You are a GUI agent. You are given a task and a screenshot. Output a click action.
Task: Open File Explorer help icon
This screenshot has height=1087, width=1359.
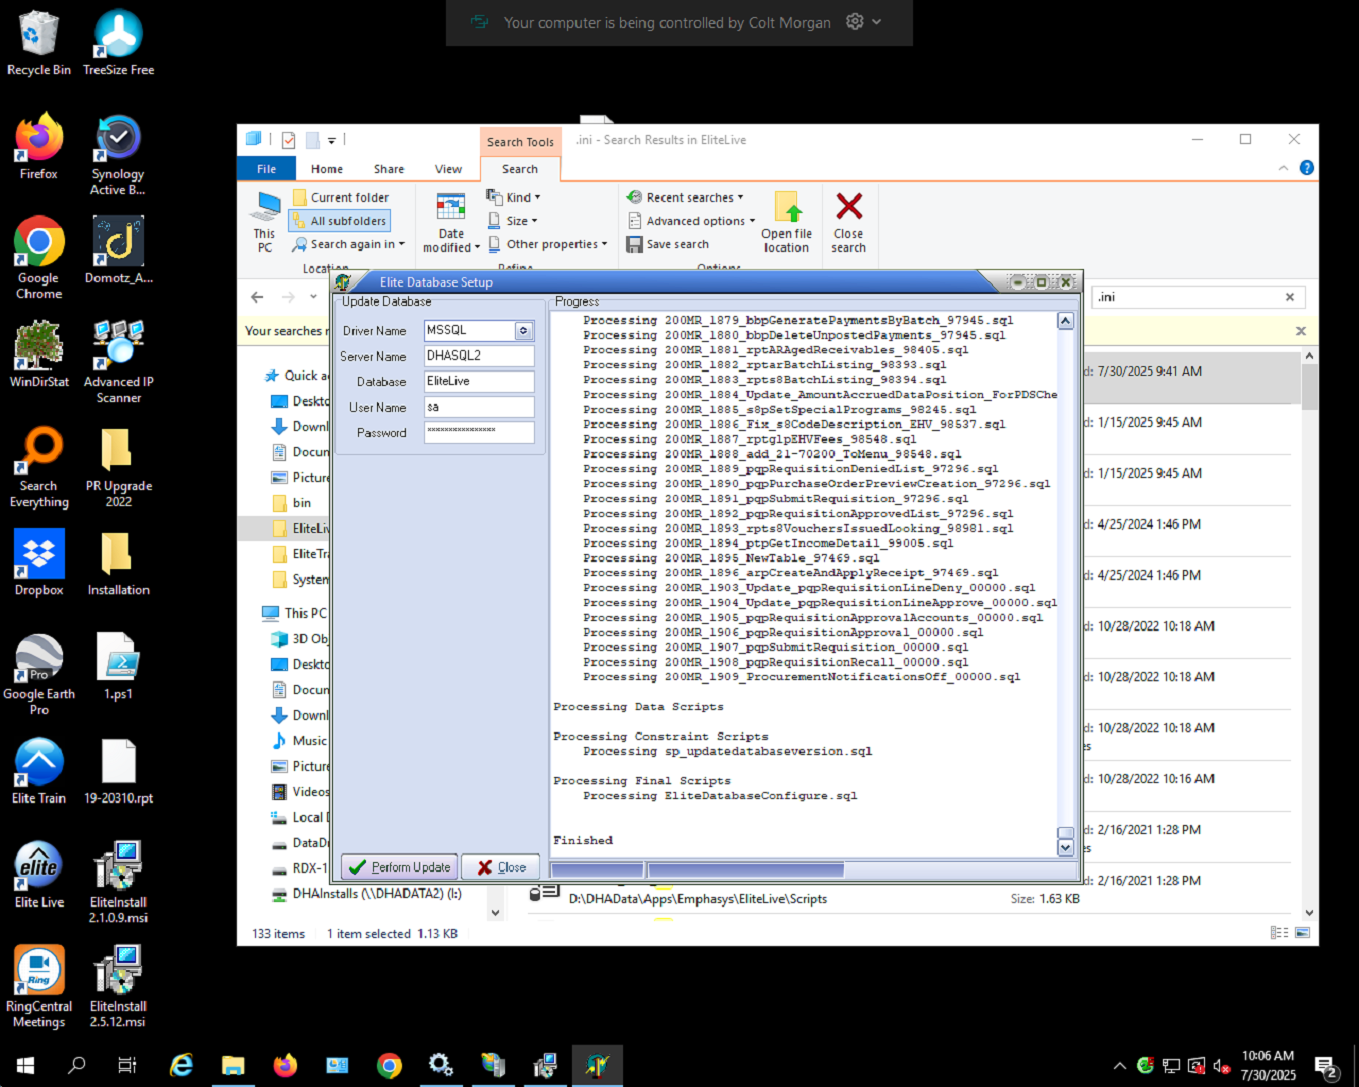(1306, 168)
